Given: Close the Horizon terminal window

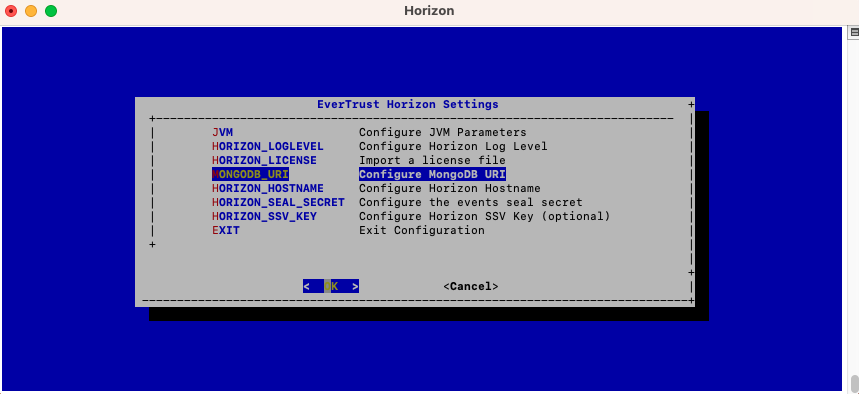Looking at the screenshot, I should (x=10, y=10).
